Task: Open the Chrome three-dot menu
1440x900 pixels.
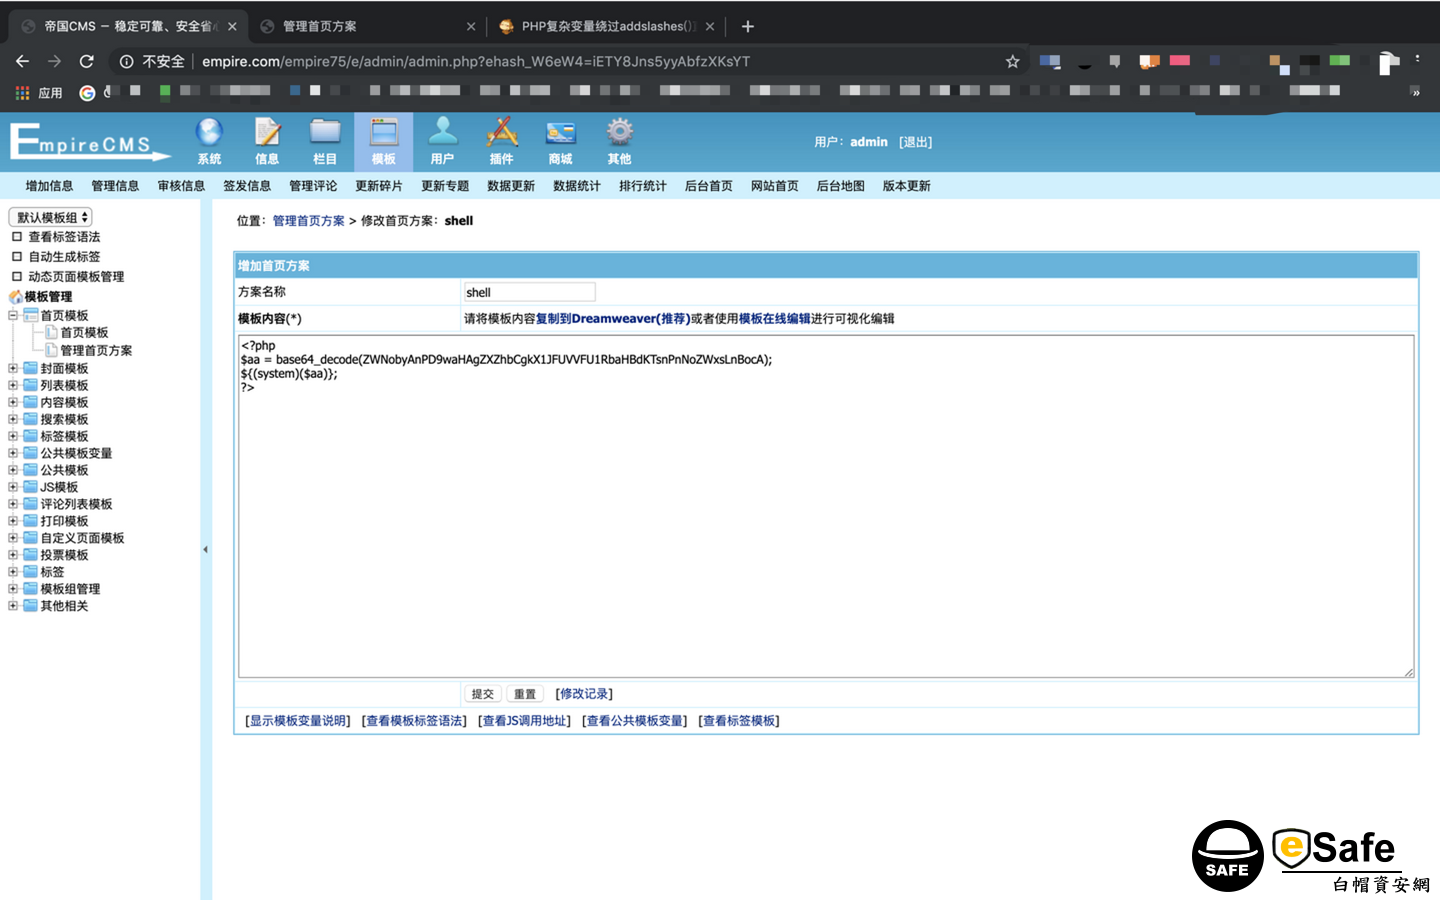Action: point(1417,61)
